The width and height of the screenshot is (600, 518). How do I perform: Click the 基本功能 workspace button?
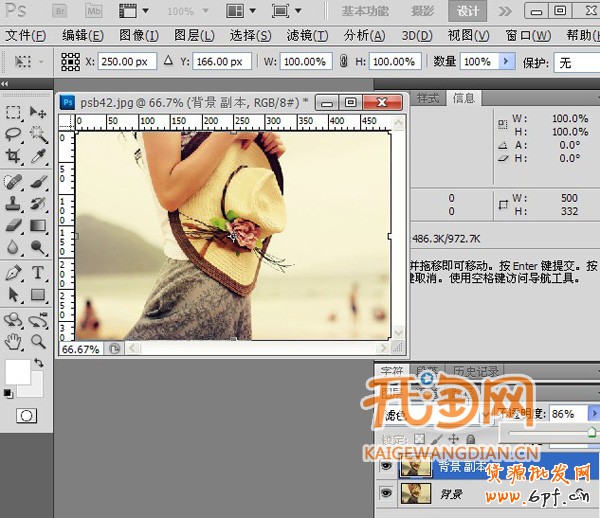tap(366, 11)
